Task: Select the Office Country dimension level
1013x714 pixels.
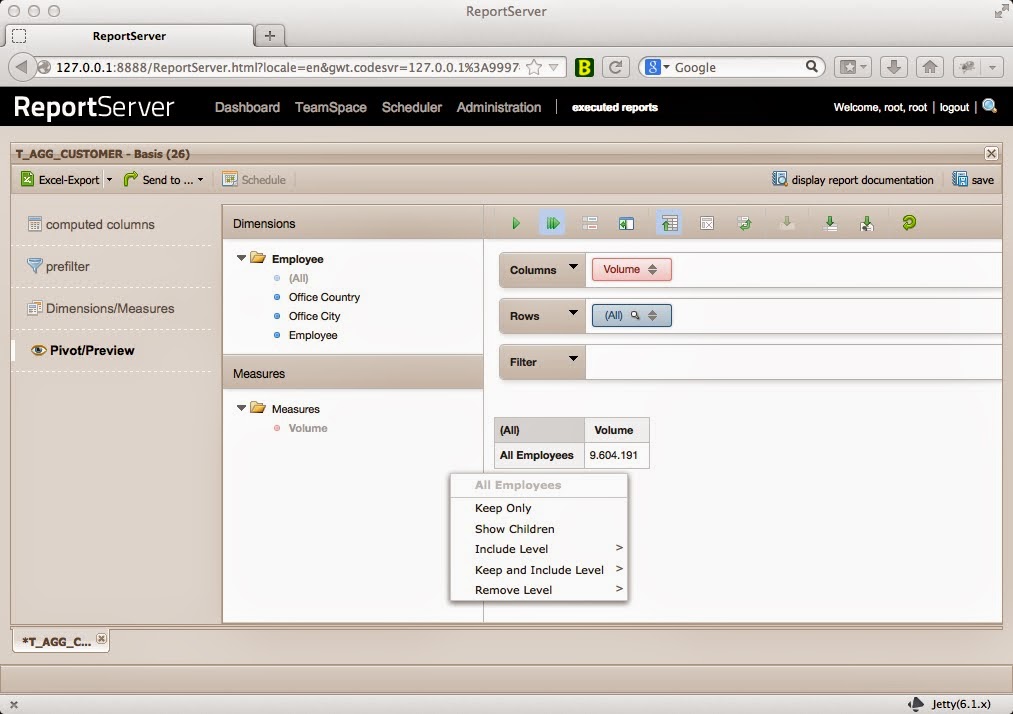Action: tap(324, 297)
